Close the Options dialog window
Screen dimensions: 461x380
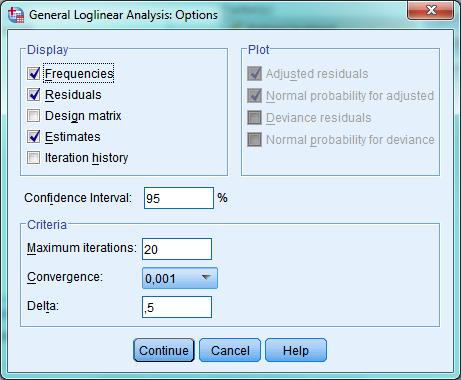click(431, 10)
